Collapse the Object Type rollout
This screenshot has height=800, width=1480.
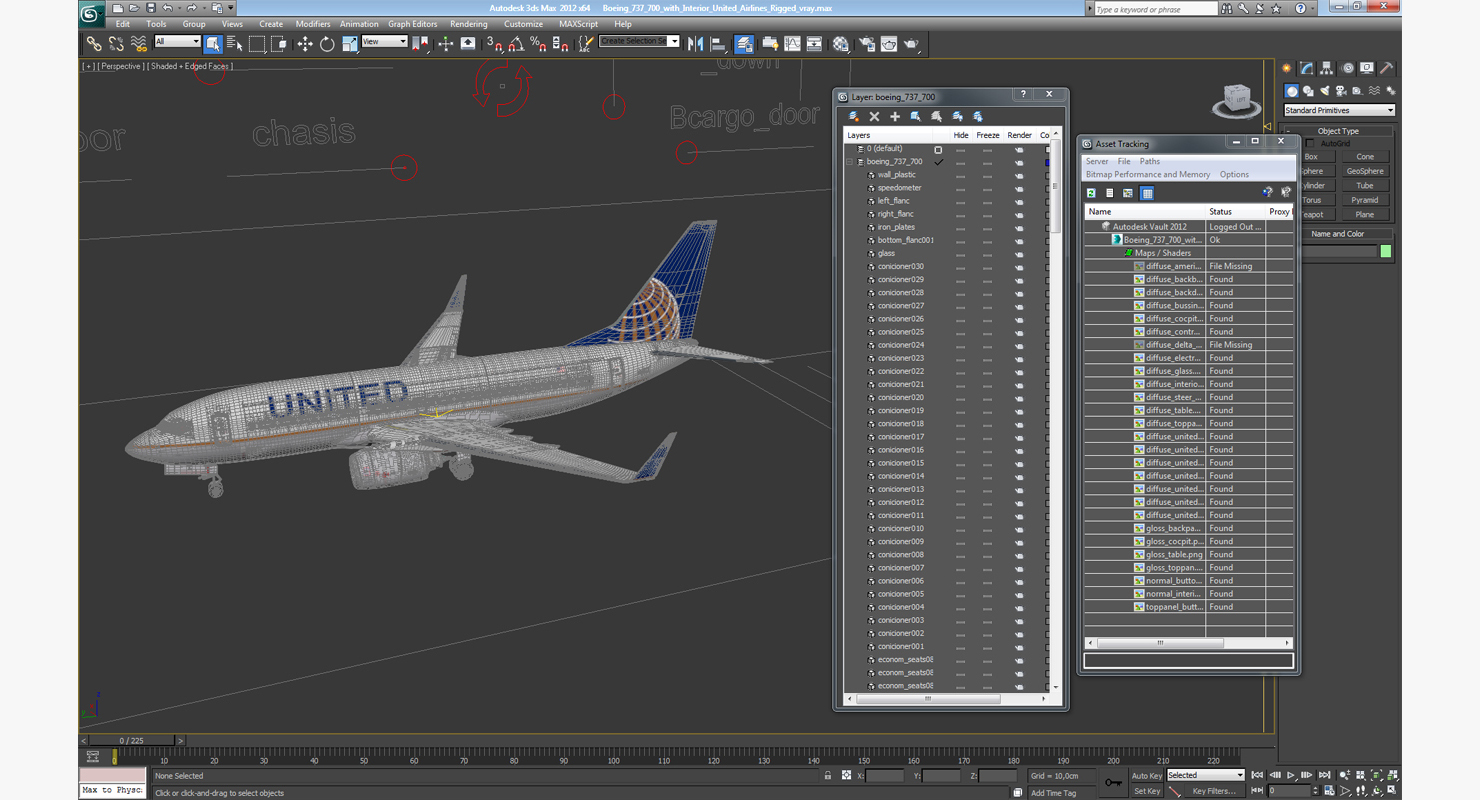pyautogui.click(x=1338, y=131)
